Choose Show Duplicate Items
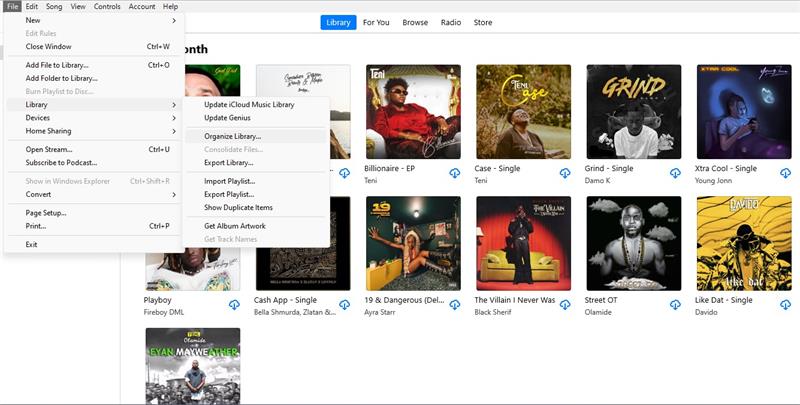800x405 pixels. (256, 208)
